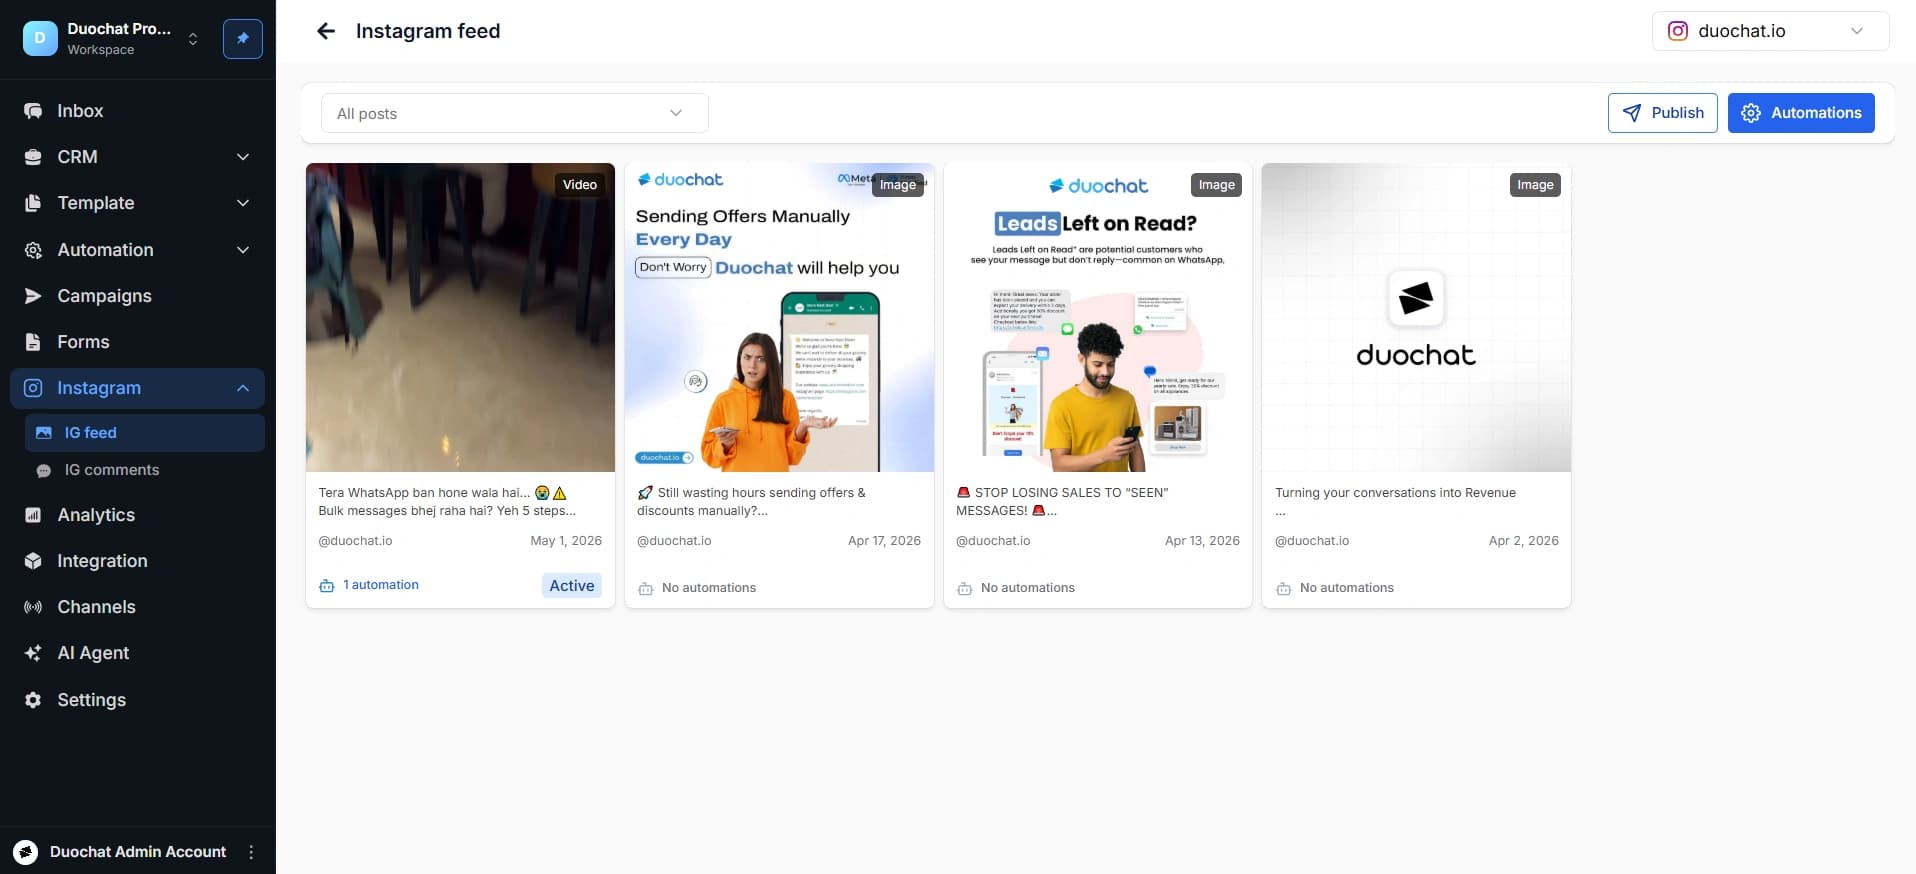Image resolution: width=1916 pixels, height=874 pixels.
Task: Expand the CRM submenu chevron
Action: point(243,157)
